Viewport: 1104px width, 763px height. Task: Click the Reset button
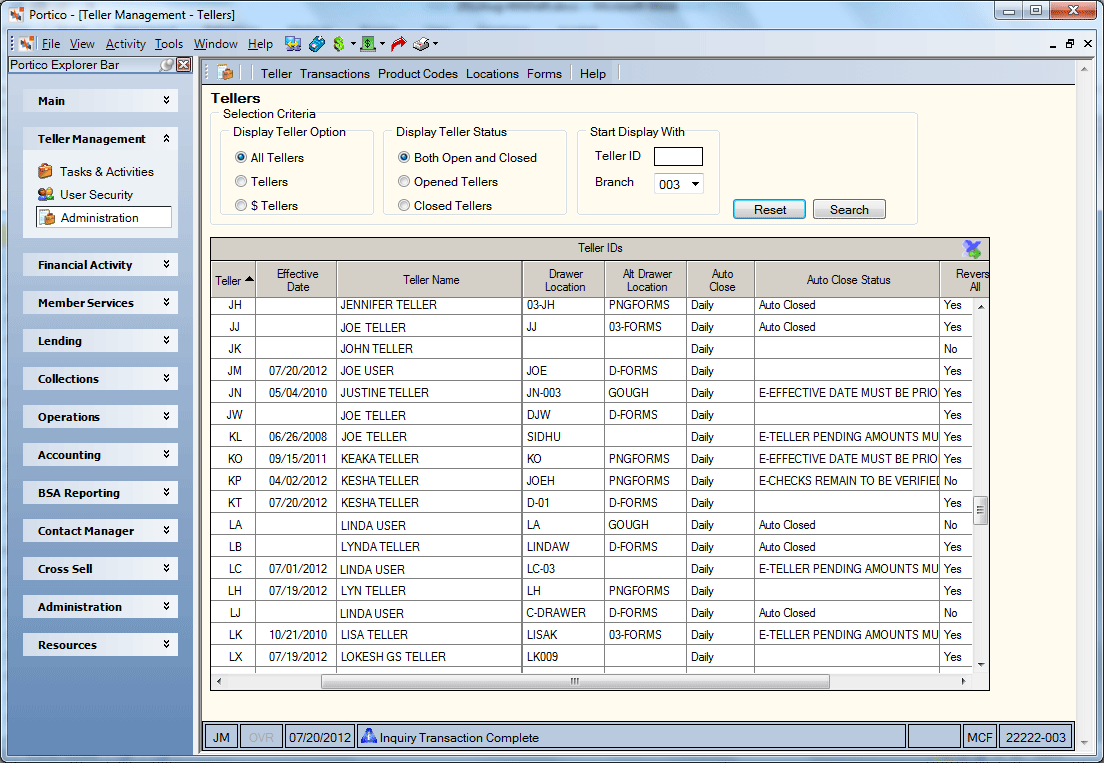770,209
